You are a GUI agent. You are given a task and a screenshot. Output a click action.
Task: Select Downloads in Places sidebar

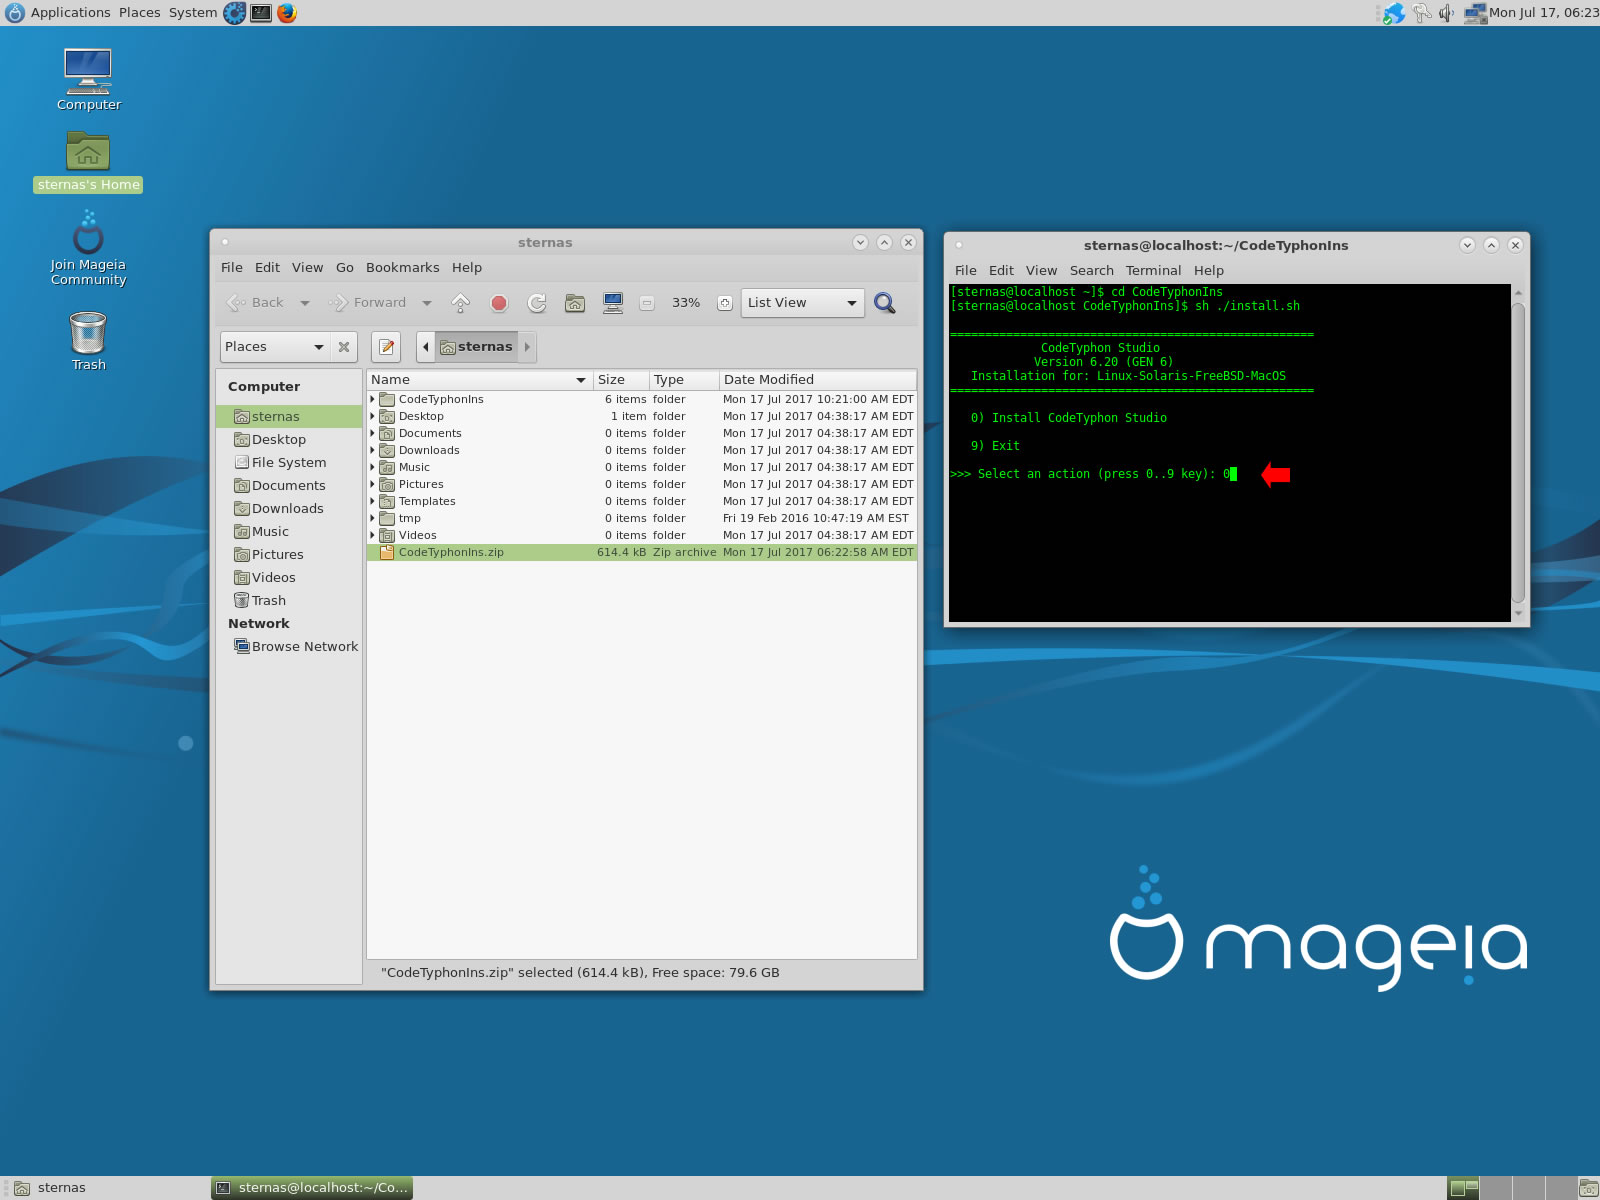[288, 509]
